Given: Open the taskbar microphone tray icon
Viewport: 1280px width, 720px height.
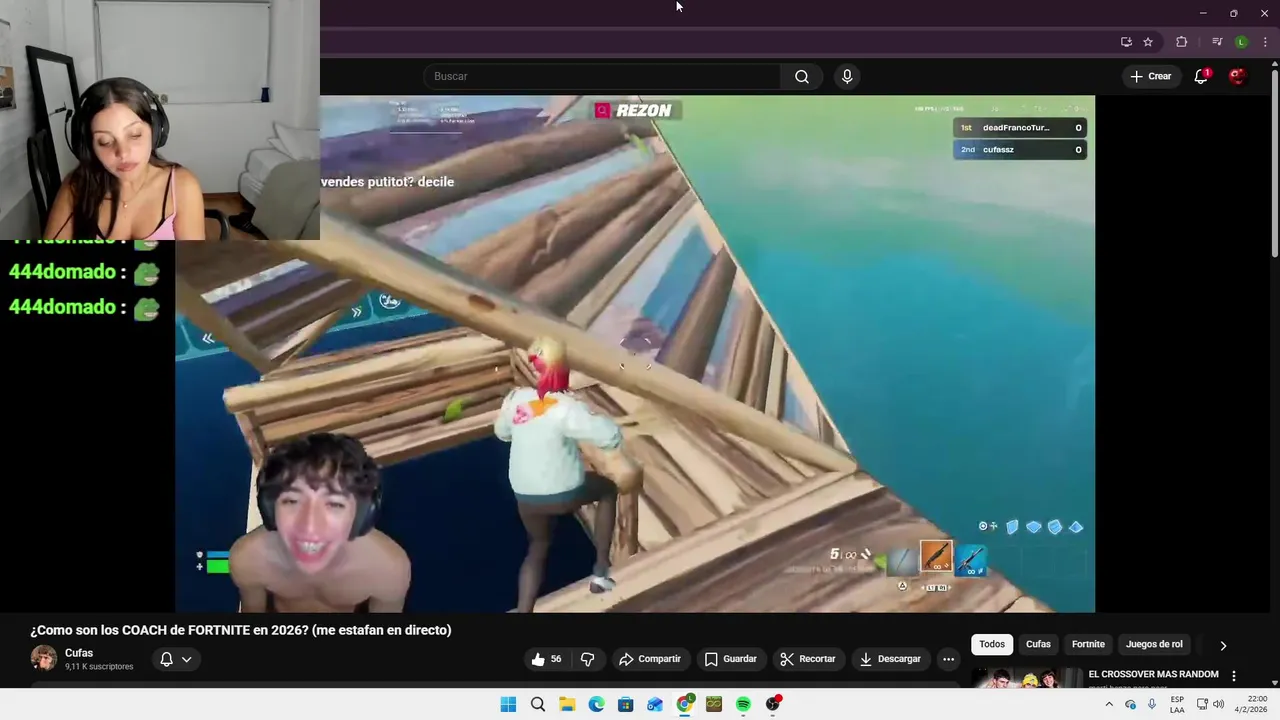Looking at the screenshot, I should pyautogui.click(x=1152, y=704).
